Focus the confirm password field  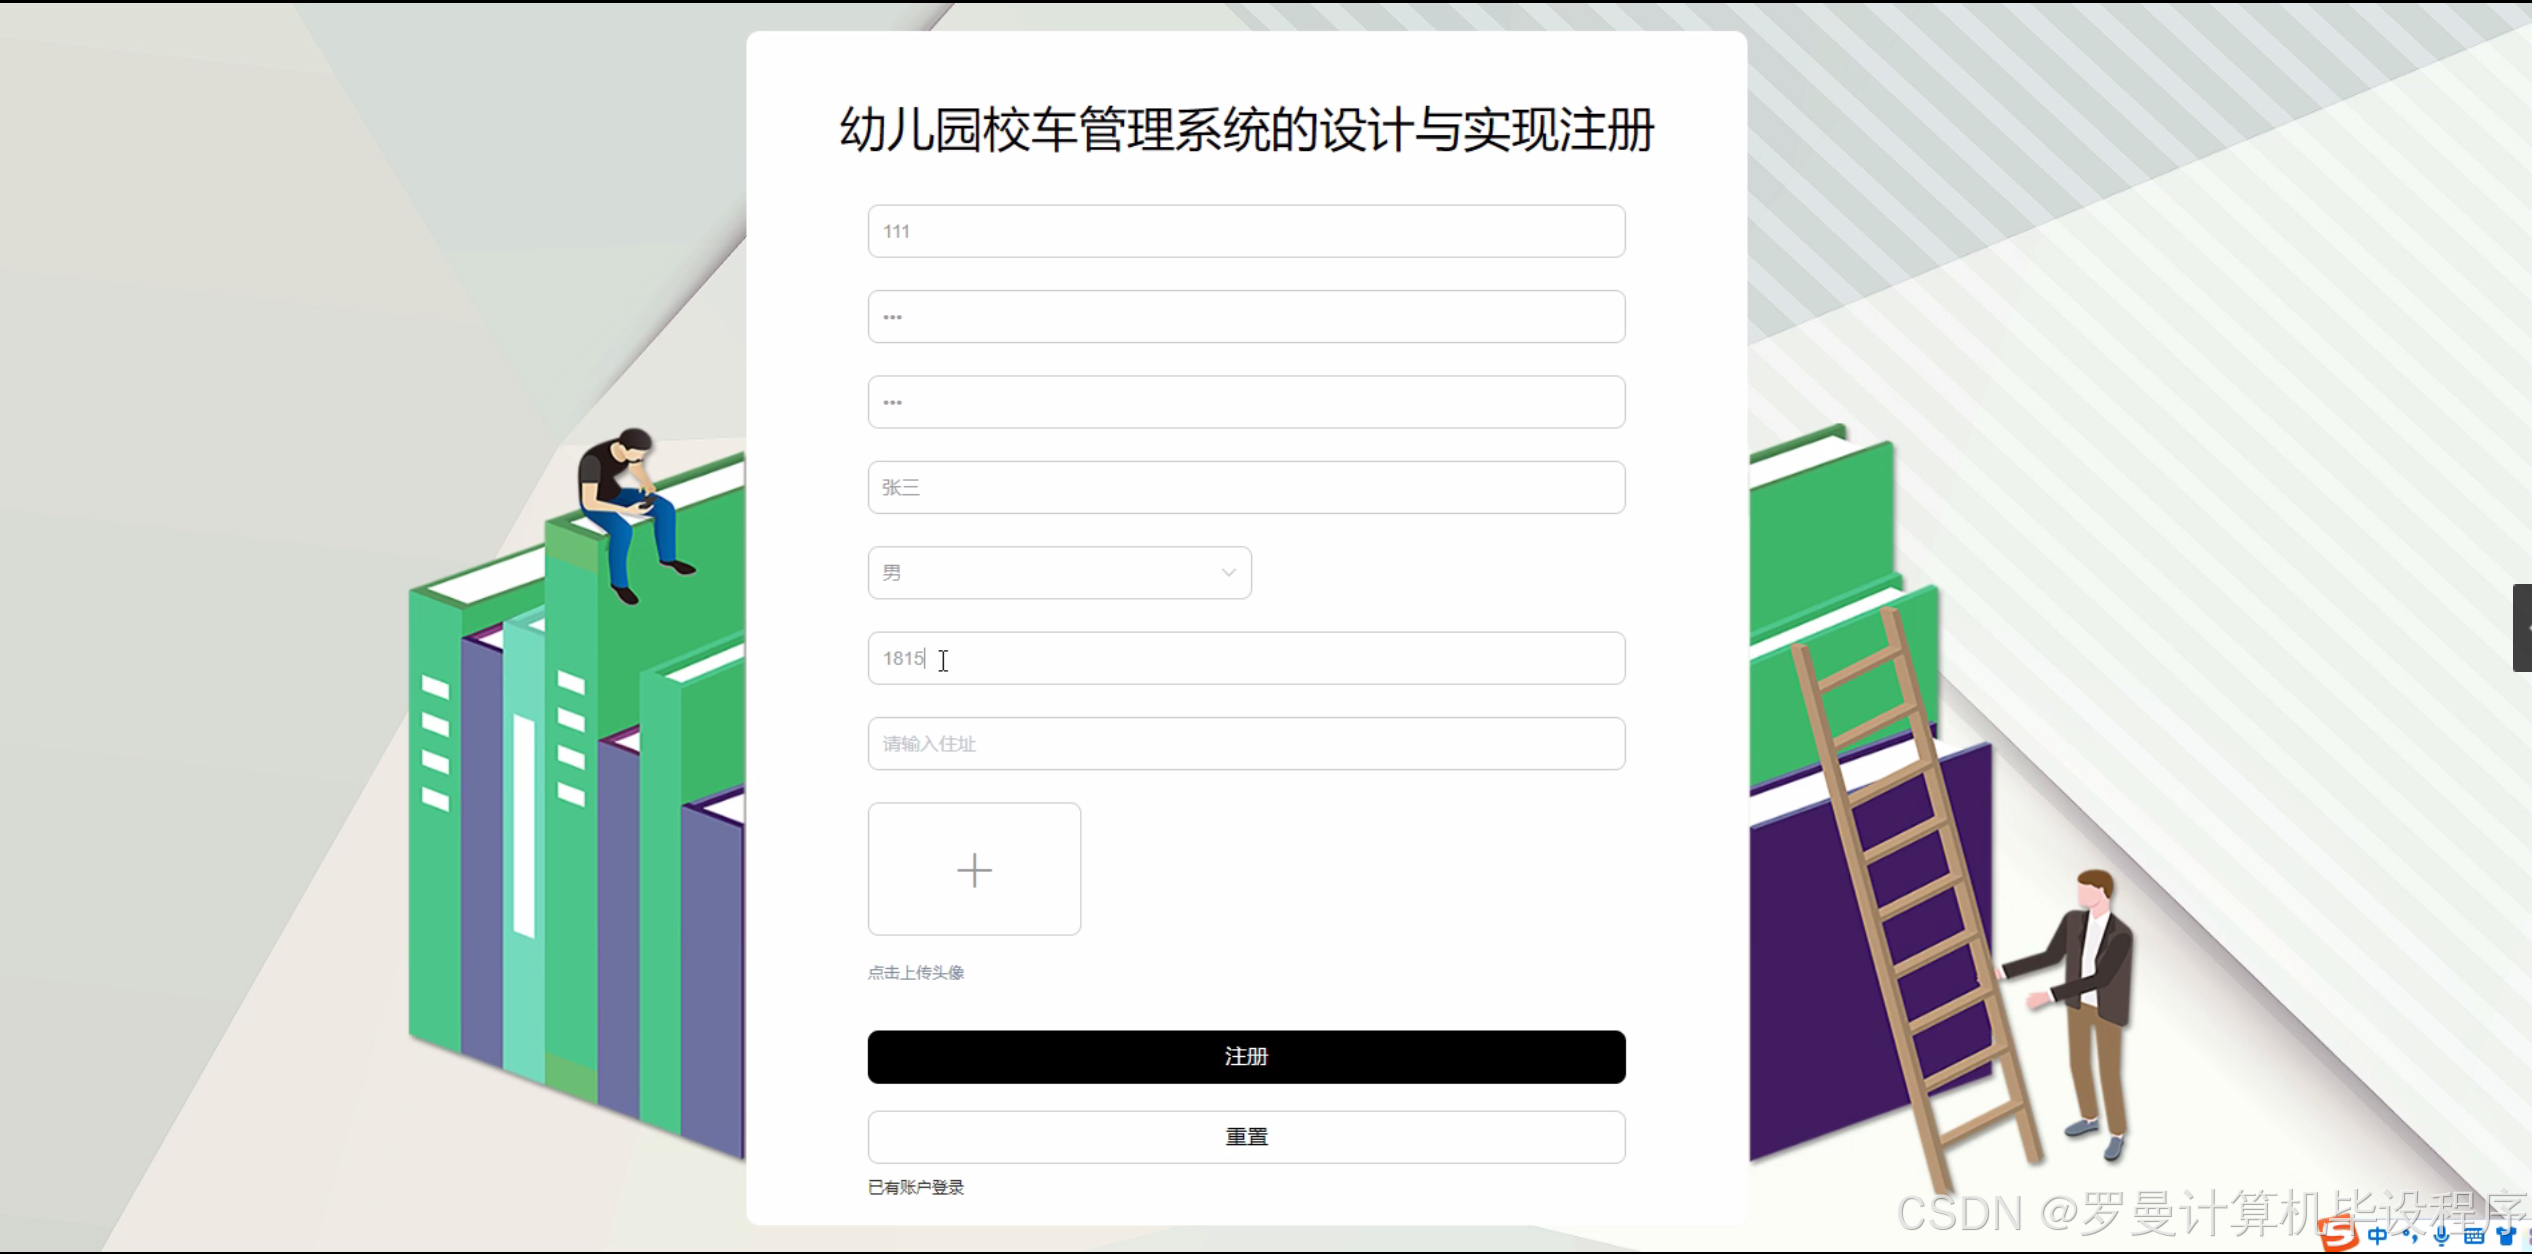(x=1246, y=402)
